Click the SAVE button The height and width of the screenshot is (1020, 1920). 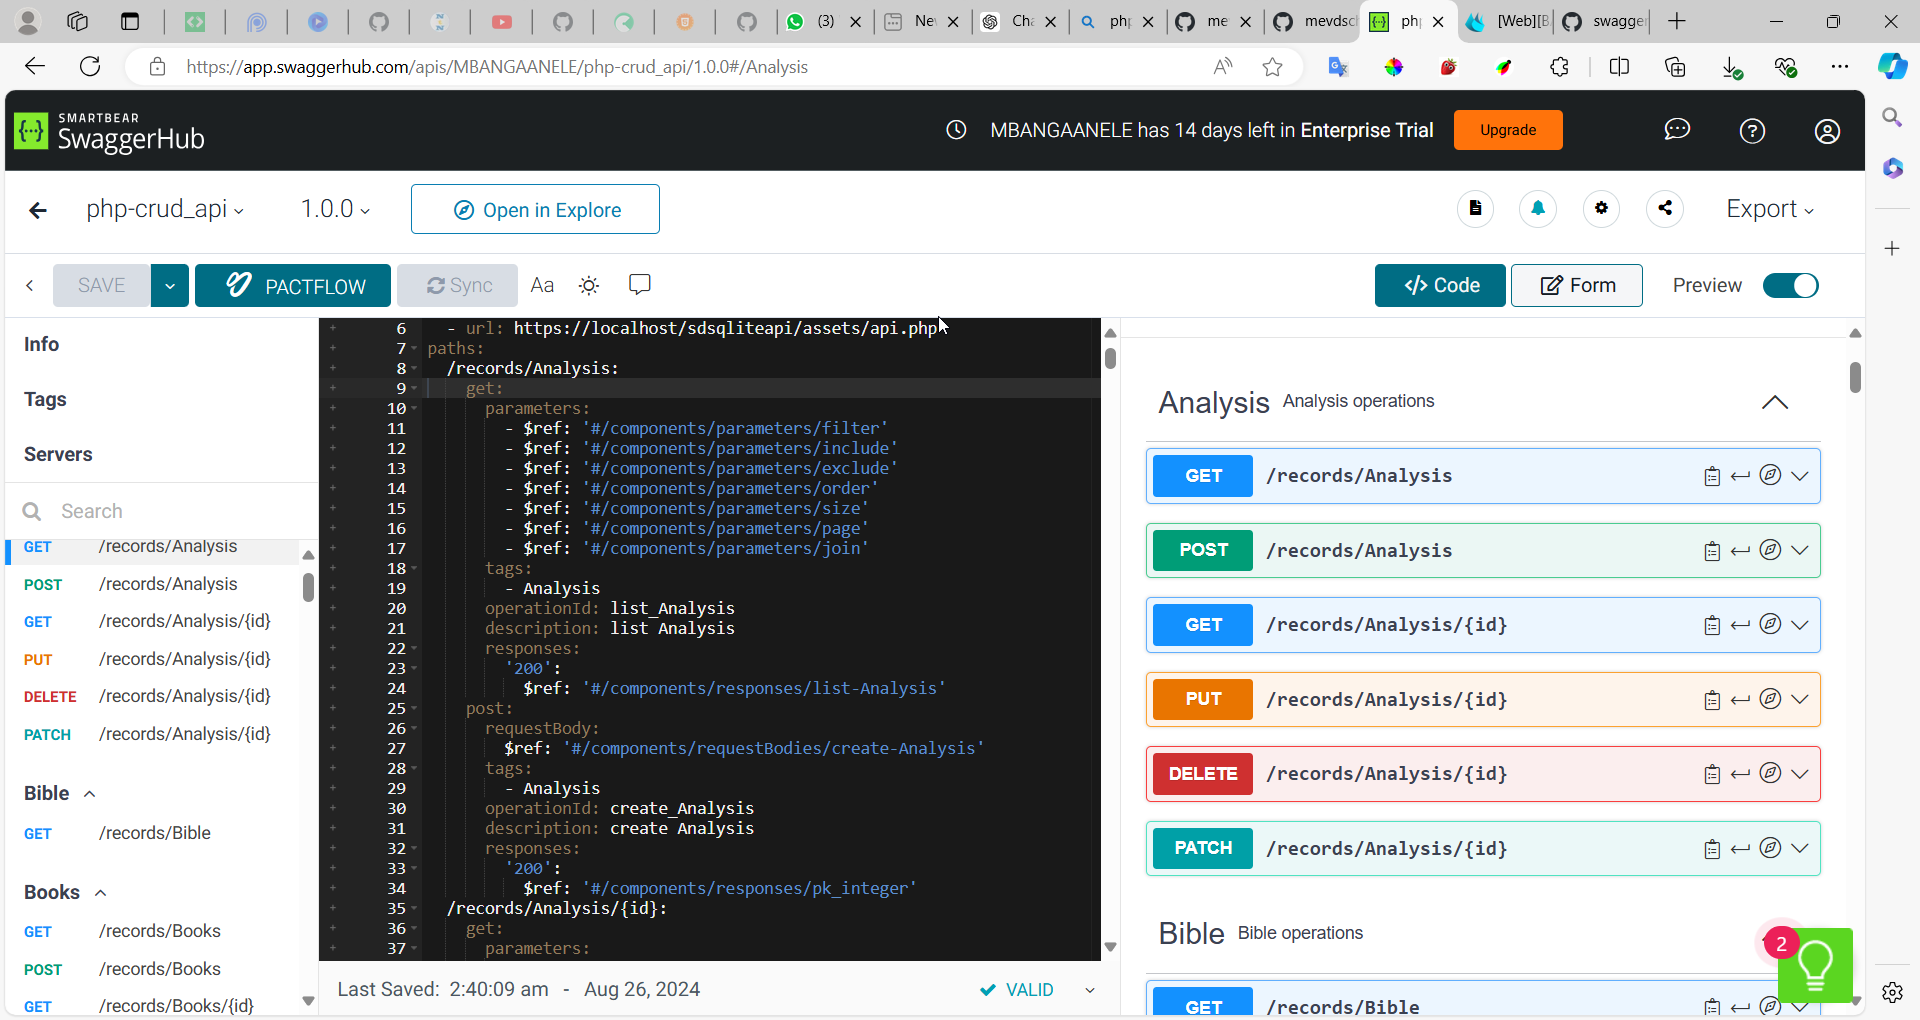pos(101,286)
